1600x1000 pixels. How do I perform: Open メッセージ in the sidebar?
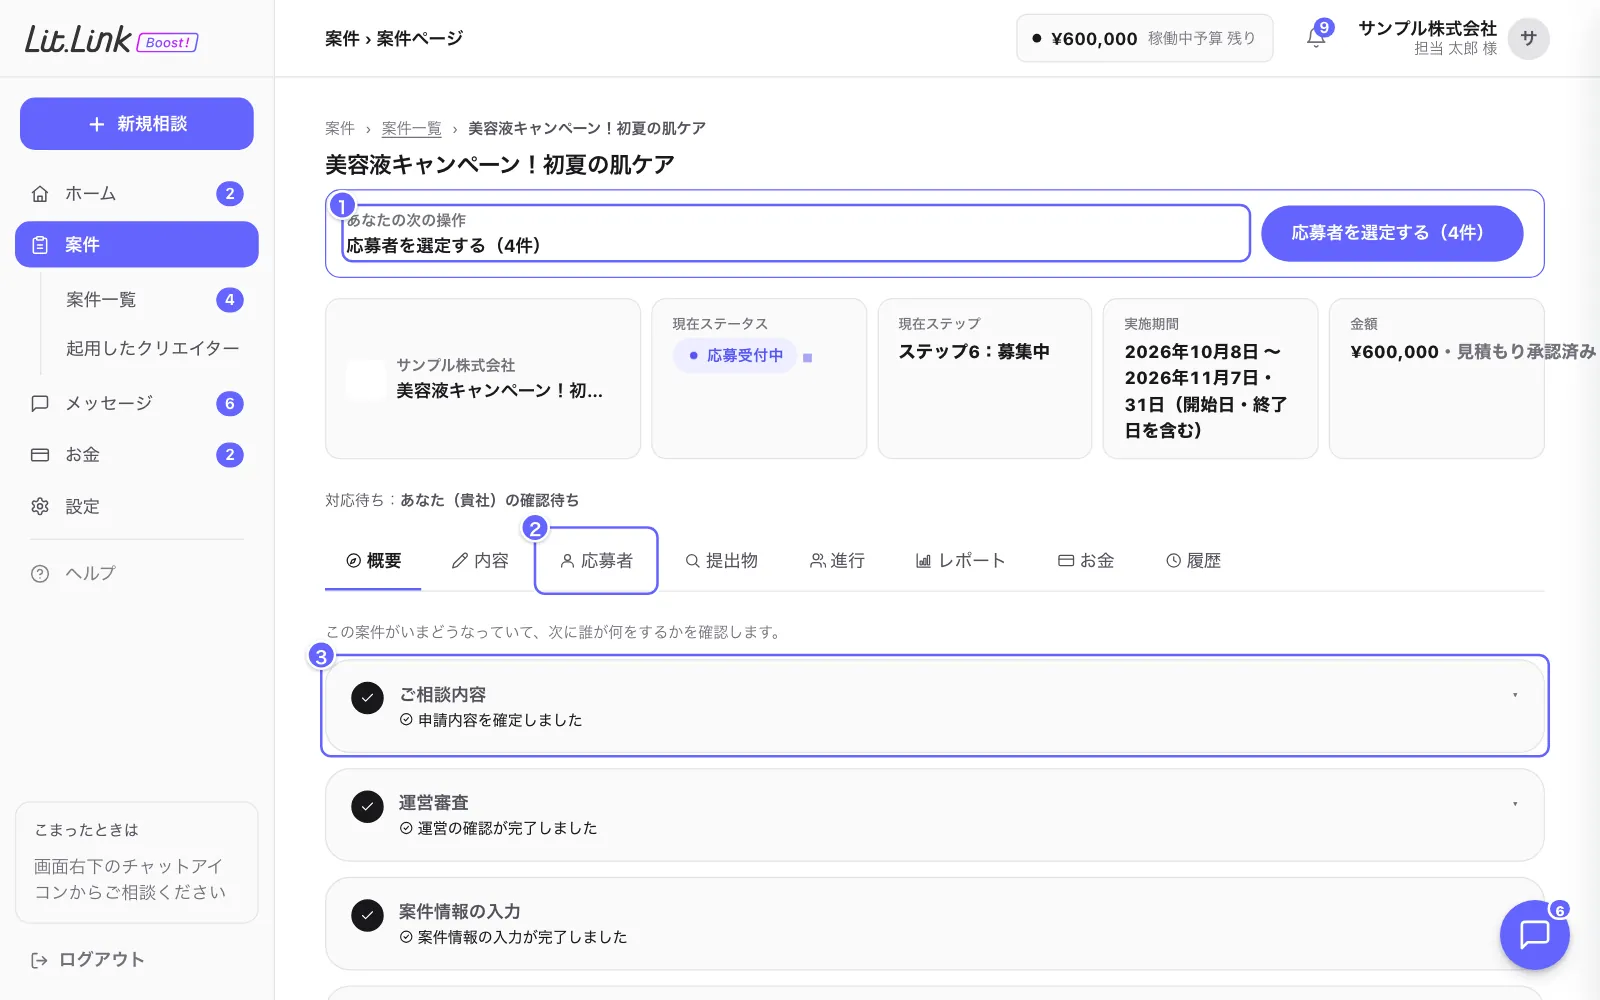click(137, 403)
